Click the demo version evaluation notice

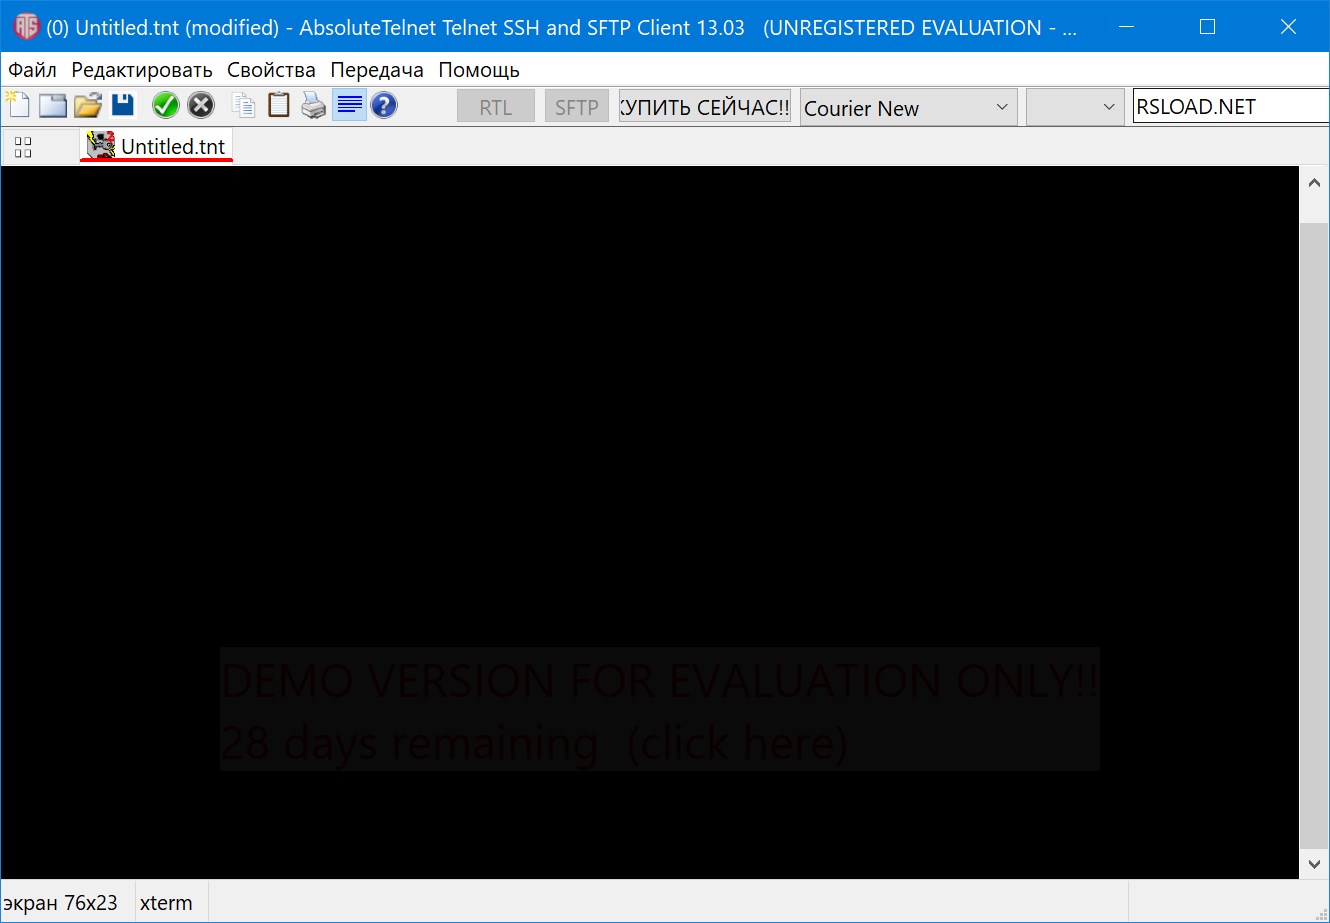click(x=660, y=709)
